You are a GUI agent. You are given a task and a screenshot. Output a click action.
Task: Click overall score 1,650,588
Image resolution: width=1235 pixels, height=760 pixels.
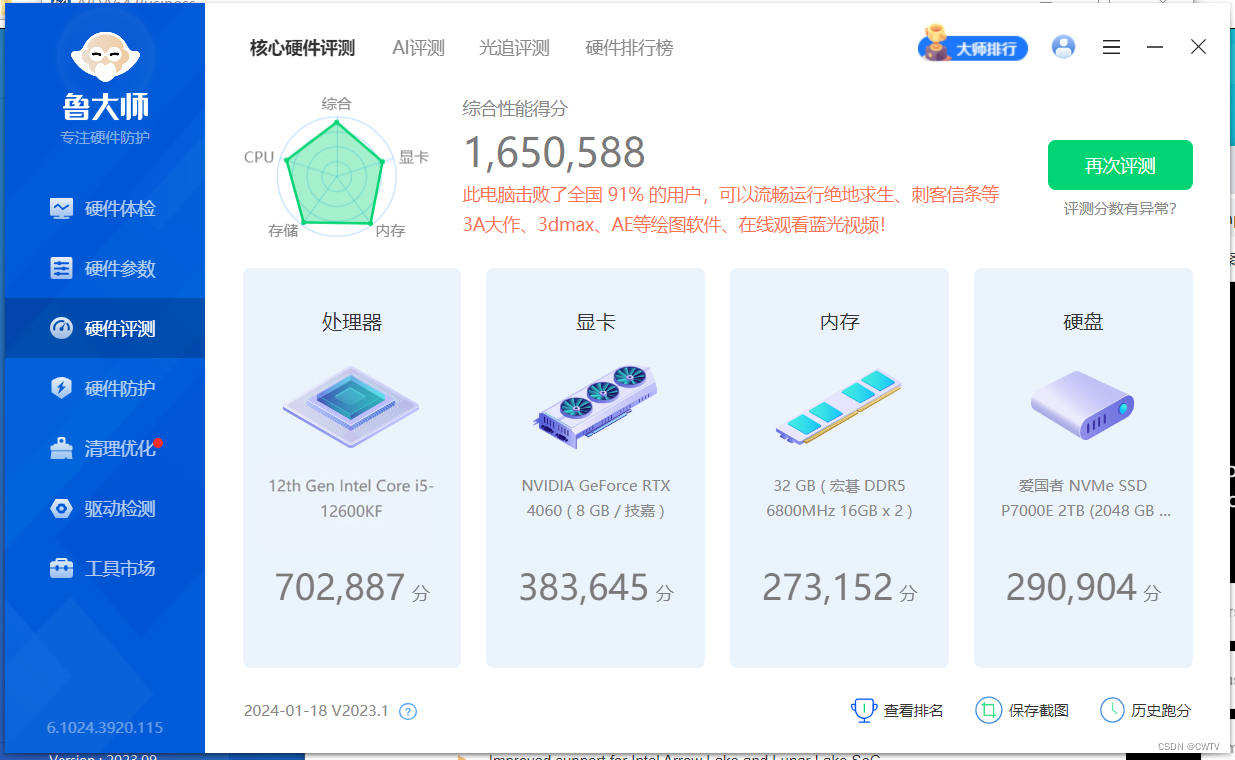point(554,153)
